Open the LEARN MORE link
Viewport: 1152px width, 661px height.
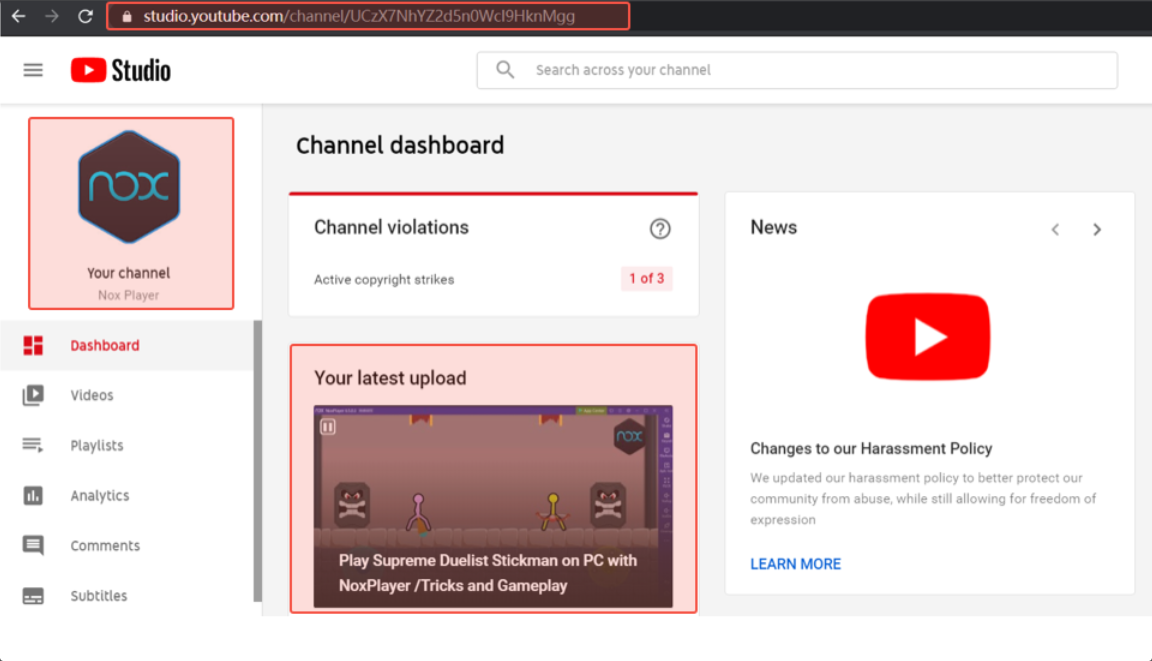tap(795, 564)
